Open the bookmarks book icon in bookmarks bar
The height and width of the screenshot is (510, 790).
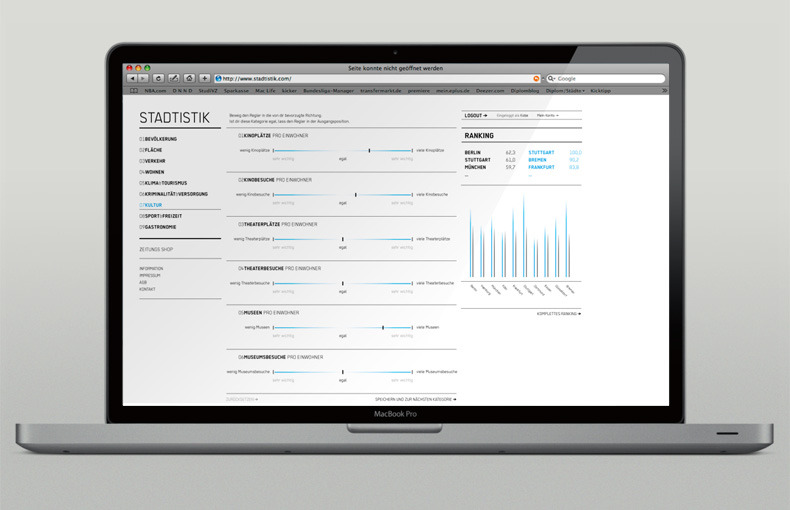point(133,89)
